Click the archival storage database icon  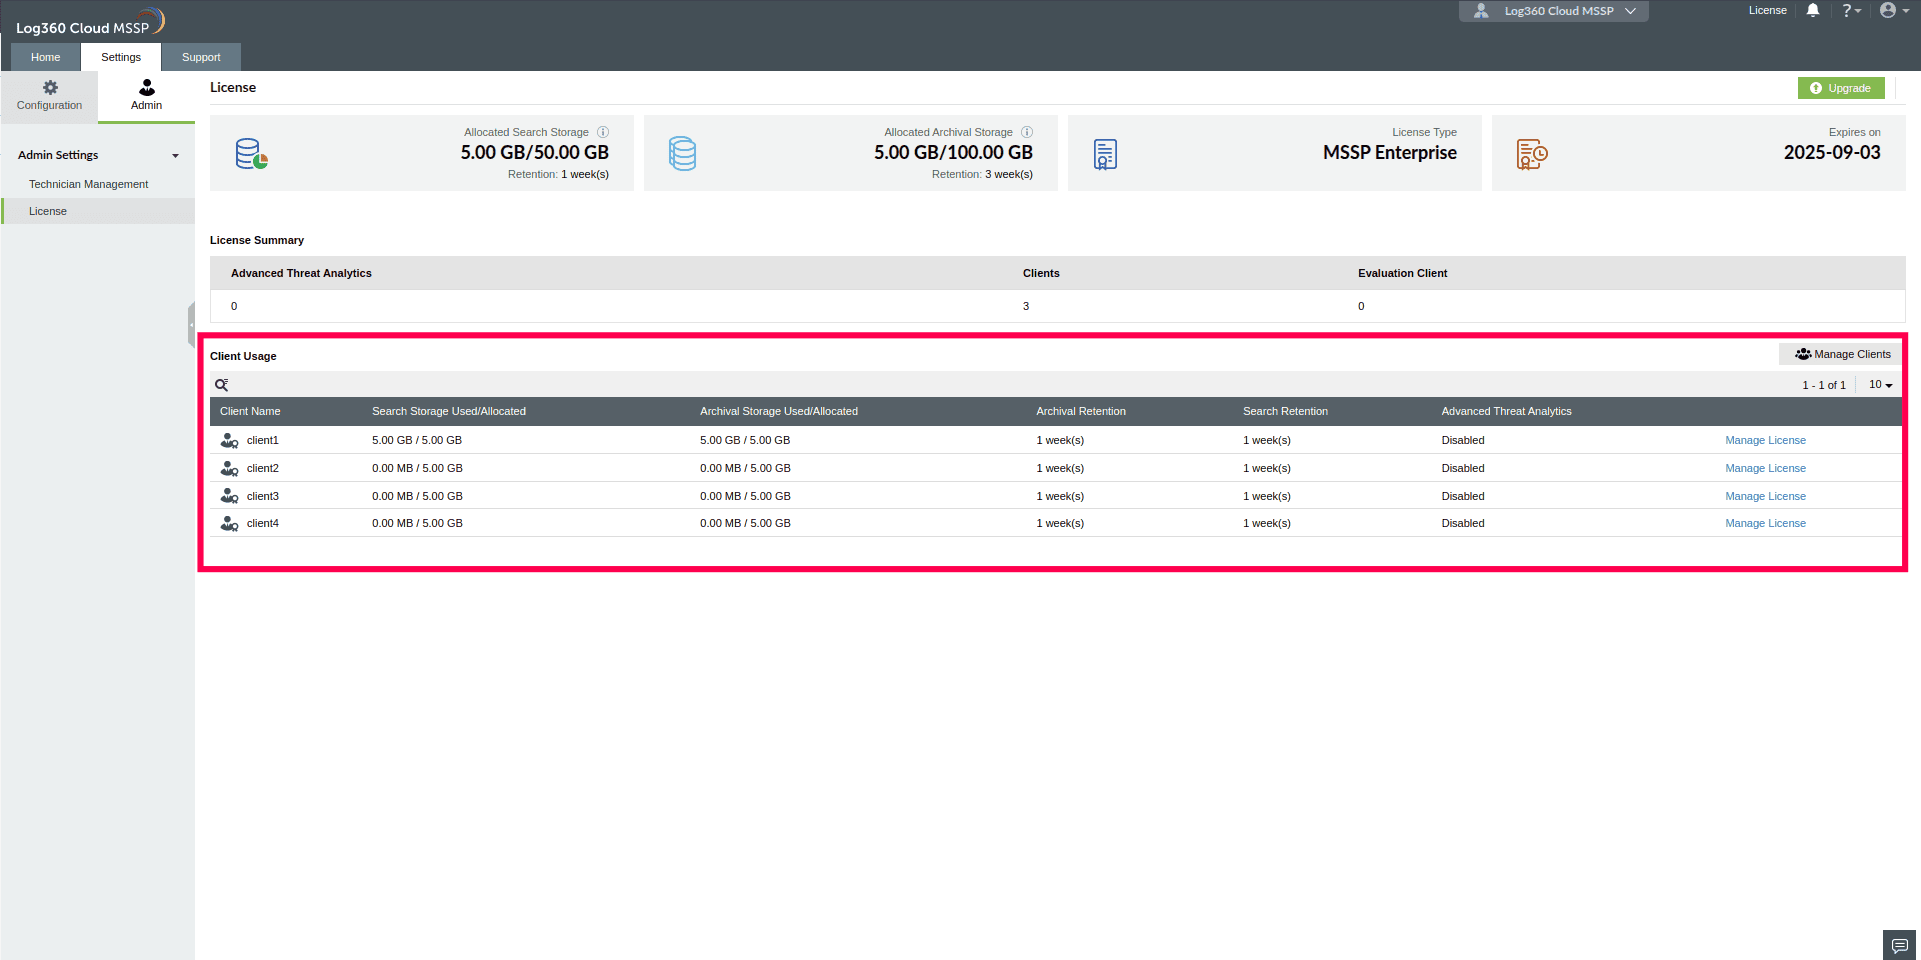[682, 154]
